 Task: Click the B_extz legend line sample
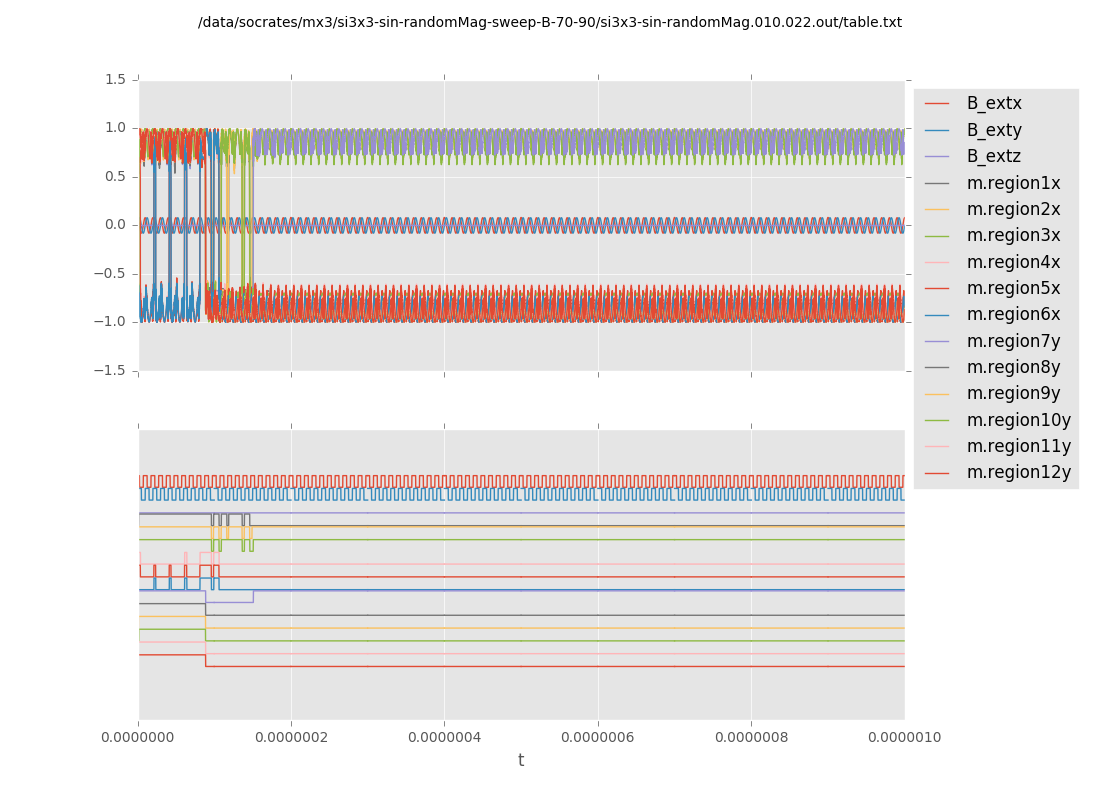(937, 157)
